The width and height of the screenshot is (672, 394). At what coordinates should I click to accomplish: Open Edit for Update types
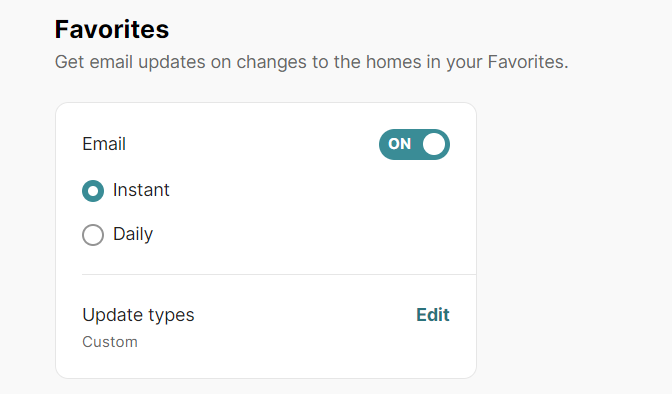tap(432, 315)
